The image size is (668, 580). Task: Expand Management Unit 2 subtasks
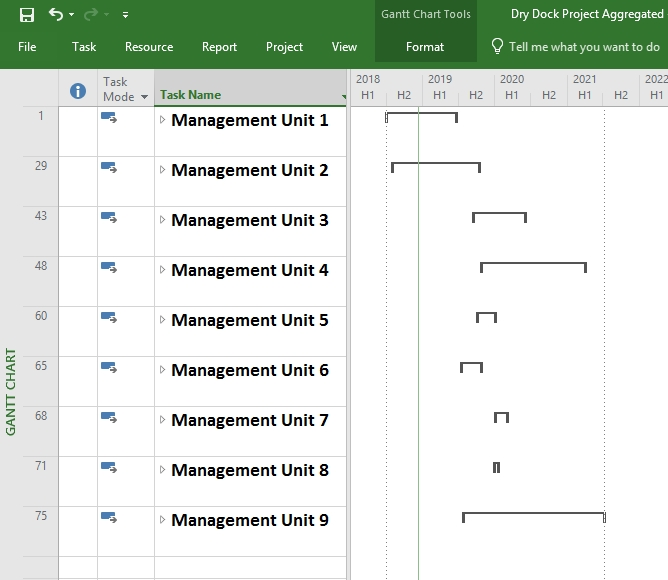163,170
